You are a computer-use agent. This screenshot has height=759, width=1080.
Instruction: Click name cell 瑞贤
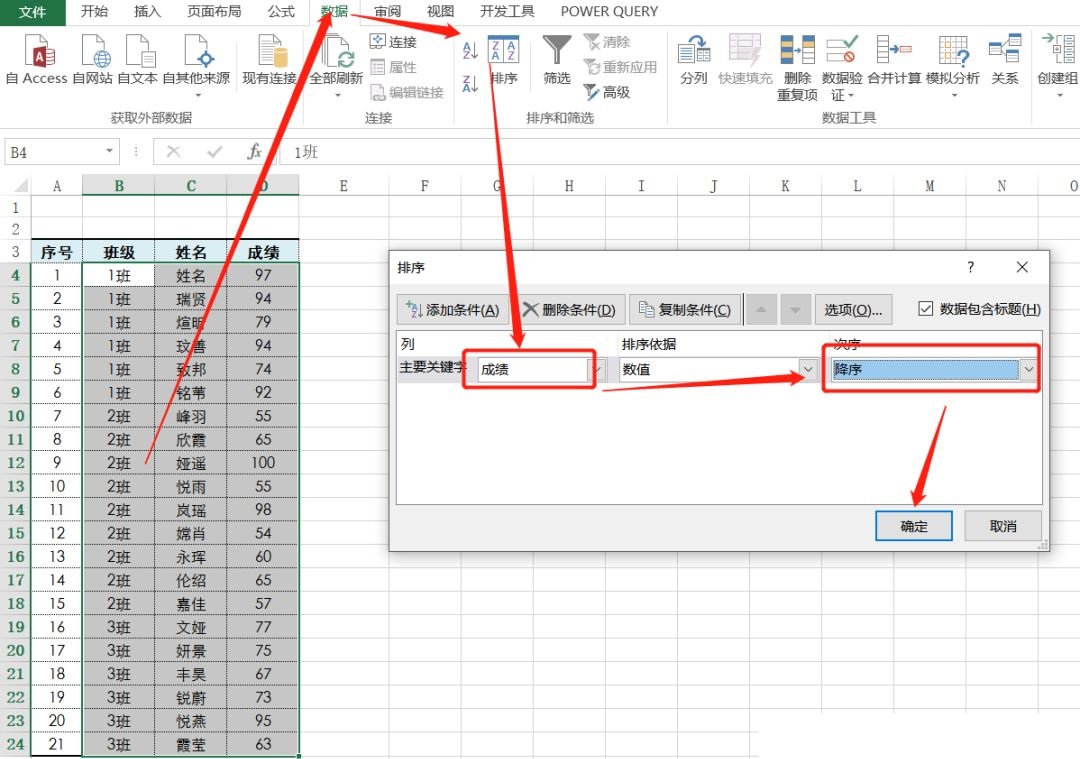click(191, 299)
